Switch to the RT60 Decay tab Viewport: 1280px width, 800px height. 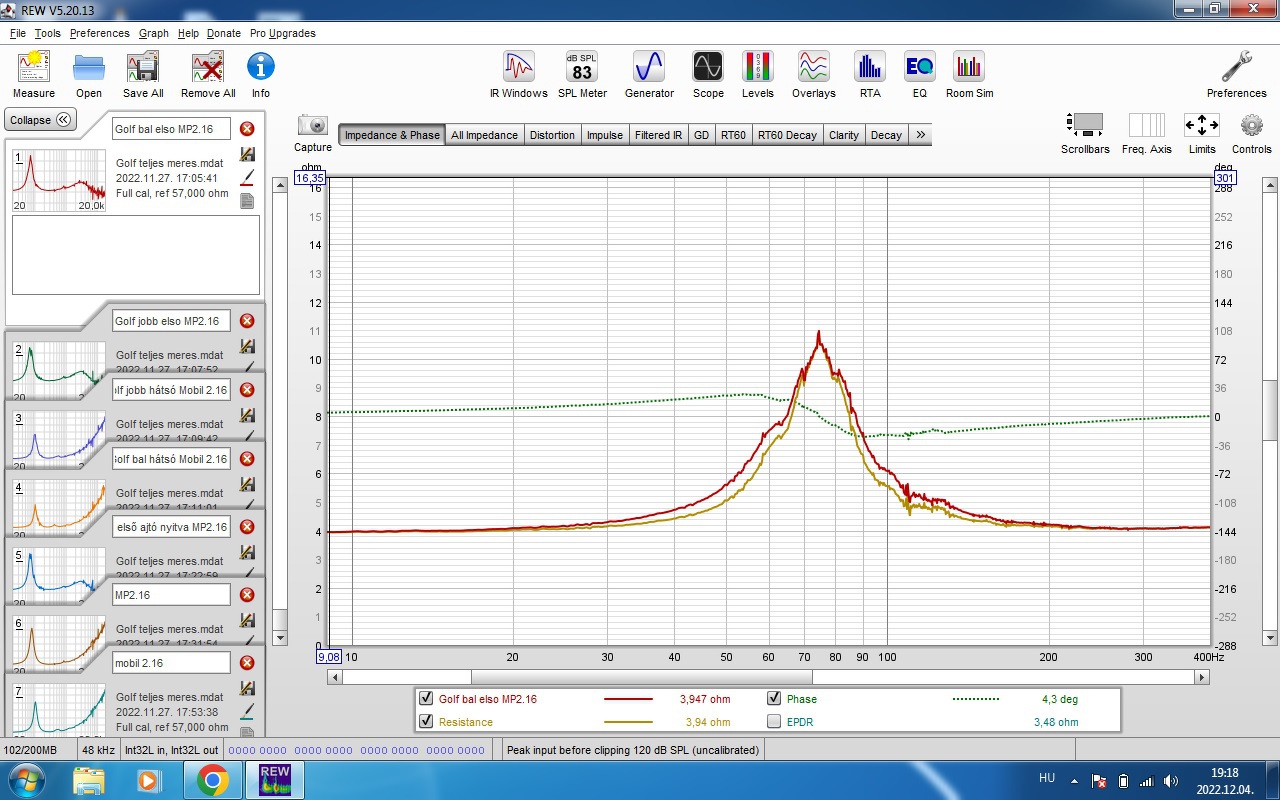point(787,135)
